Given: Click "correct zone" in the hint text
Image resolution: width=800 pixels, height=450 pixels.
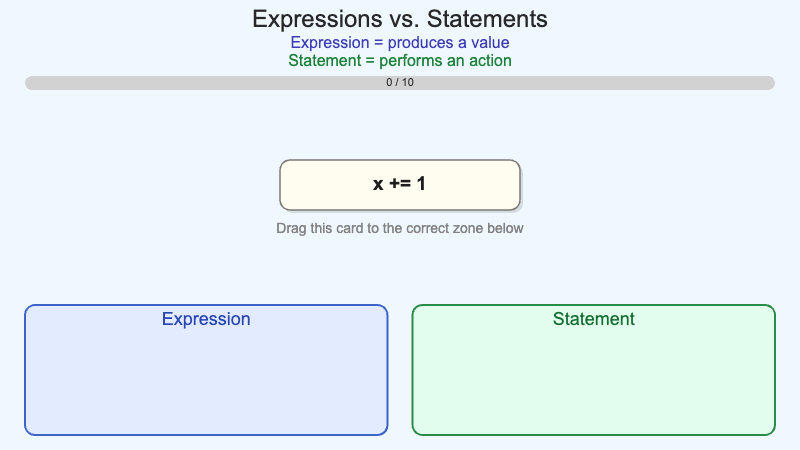Looking at the screenshot, I should click(x=439, y=228).
